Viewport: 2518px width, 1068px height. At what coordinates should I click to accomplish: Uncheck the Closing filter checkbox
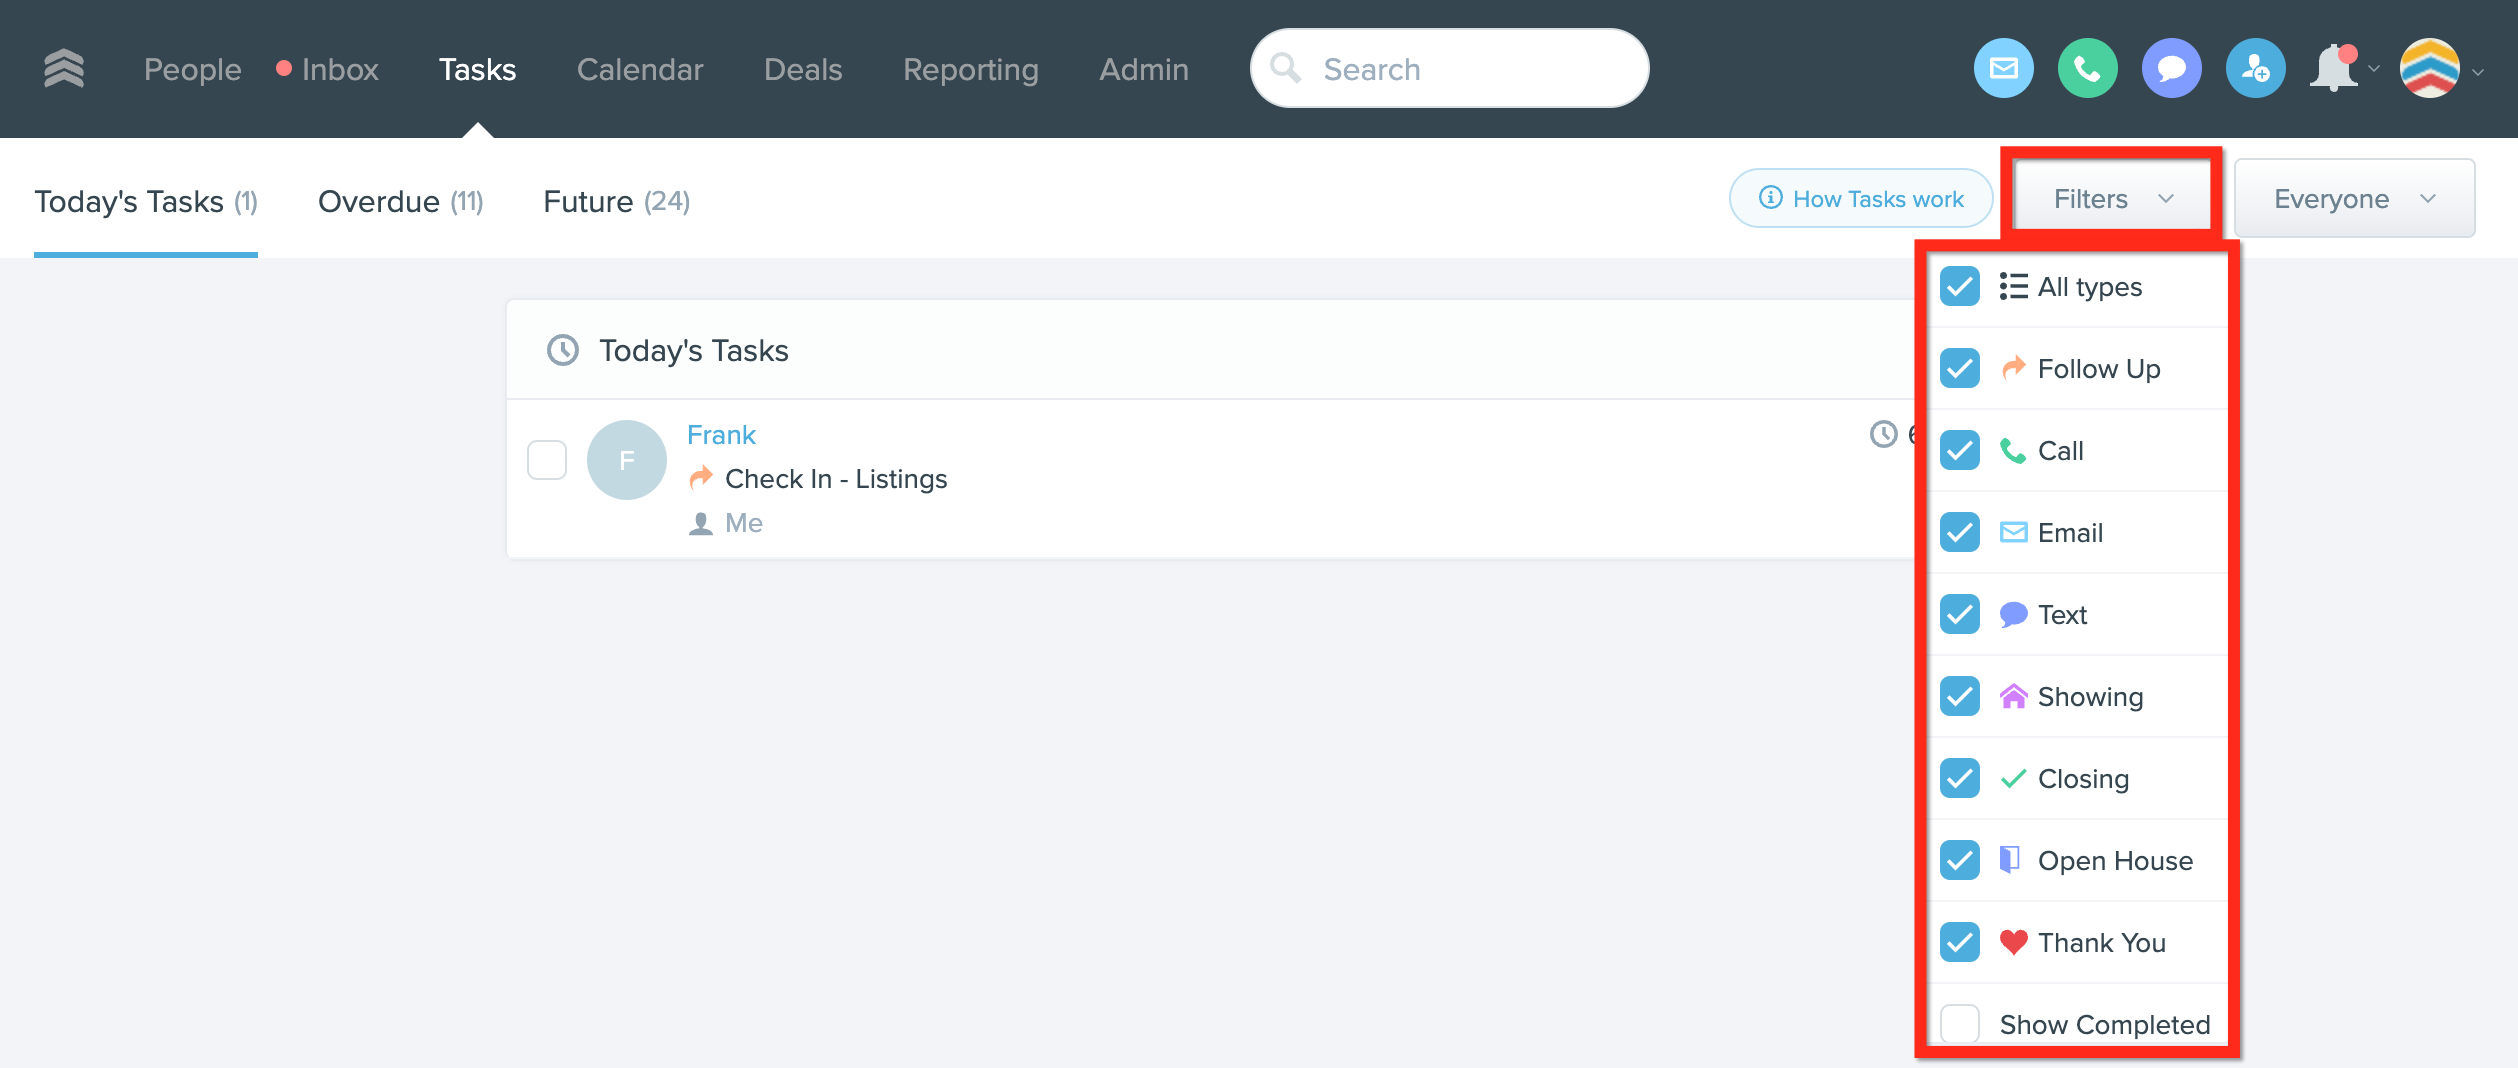pos(1960,779)
